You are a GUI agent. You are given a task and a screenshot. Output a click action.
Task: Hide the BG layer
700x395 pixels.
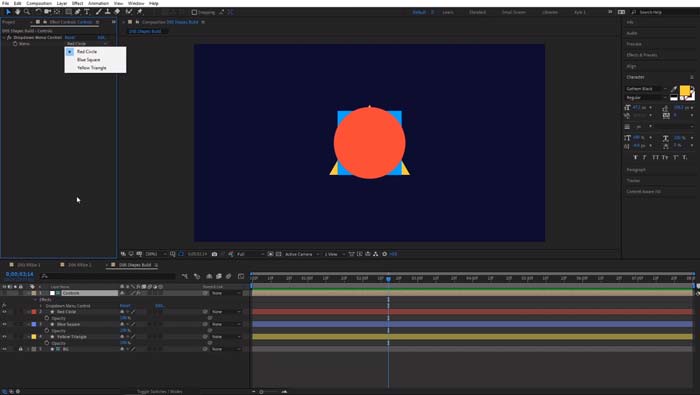click(4, 349)
